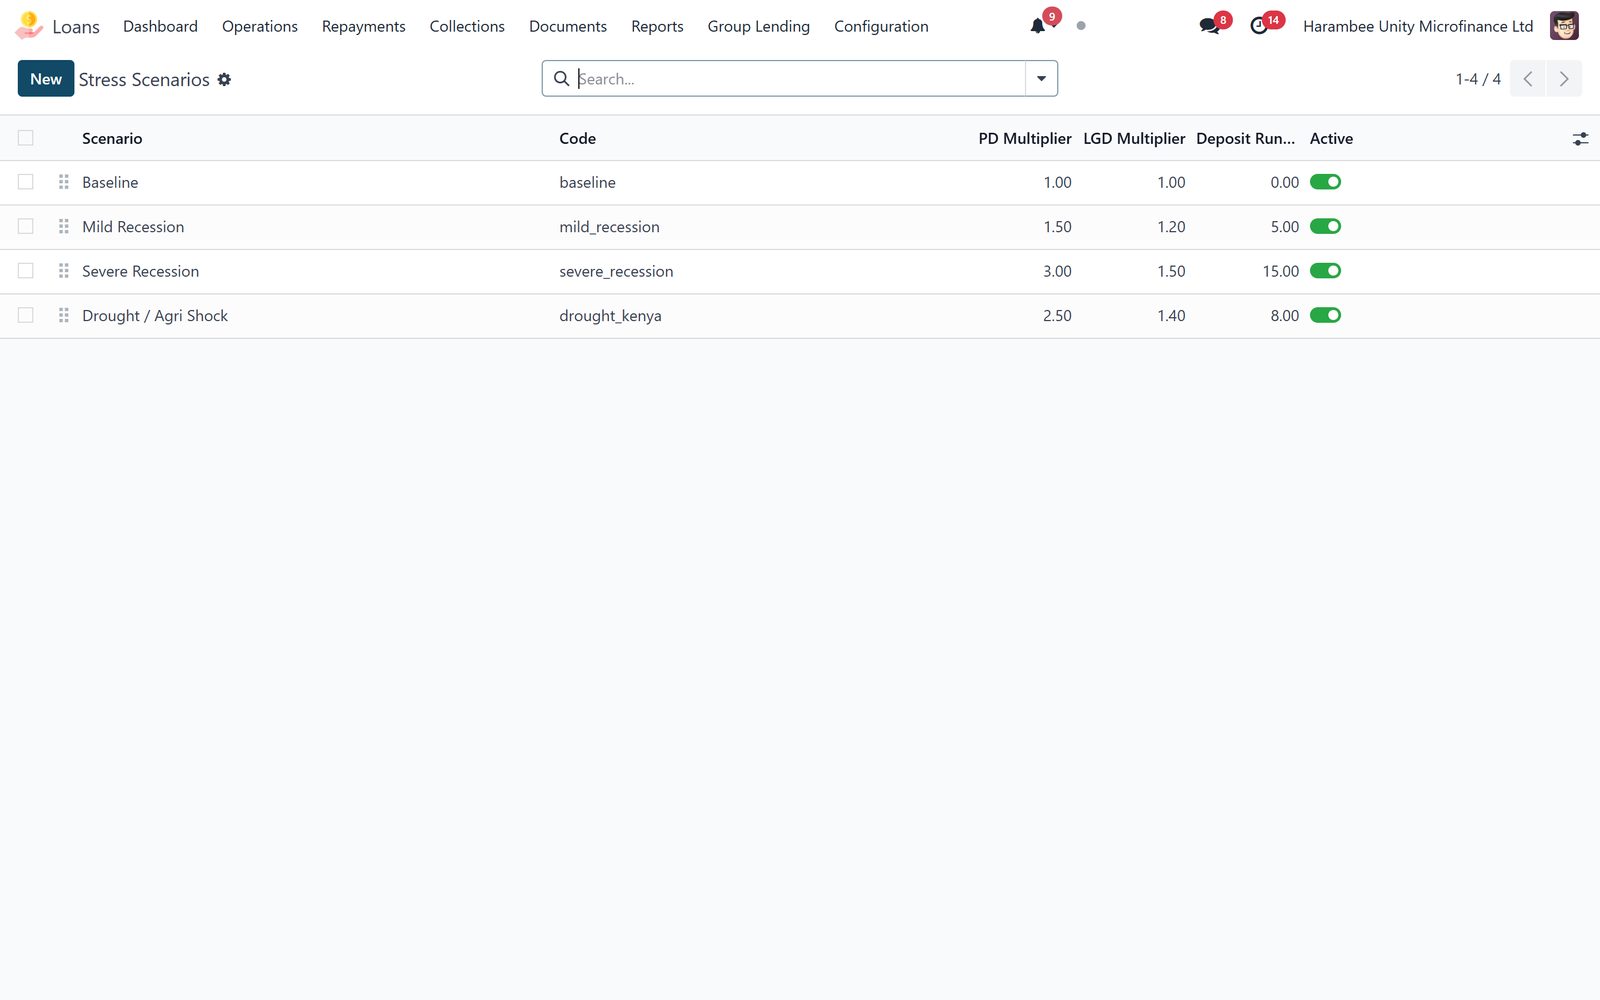Check the Severe Recession row checkbox
Screen dimensions: 1600x1000
point(26,271)
